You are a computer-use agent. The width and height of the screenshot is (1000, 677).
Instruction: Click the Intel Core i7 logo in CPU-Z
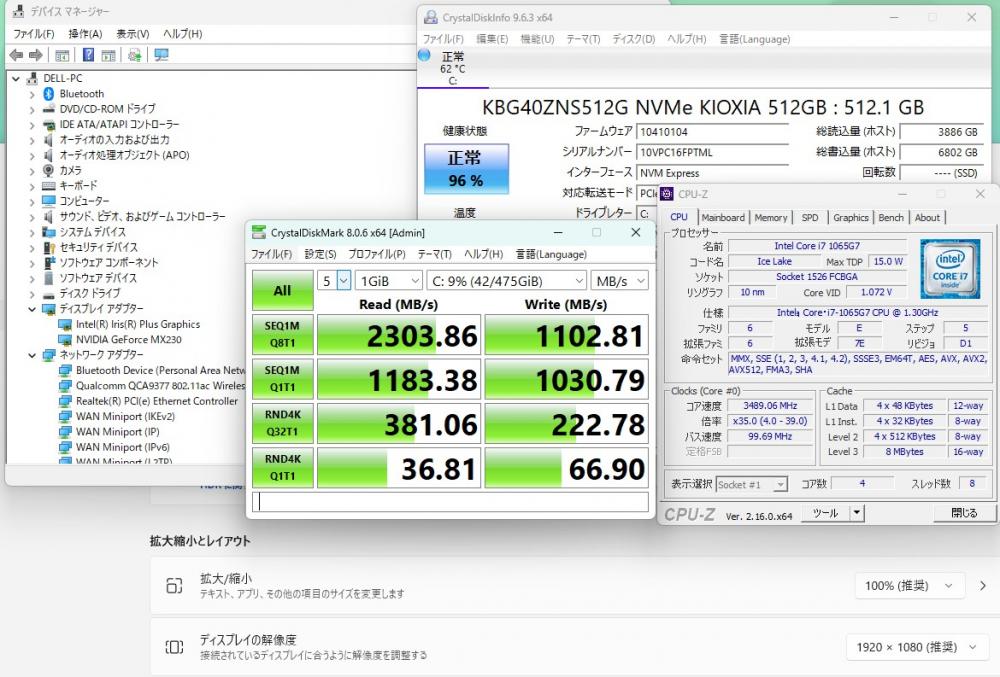950,268
